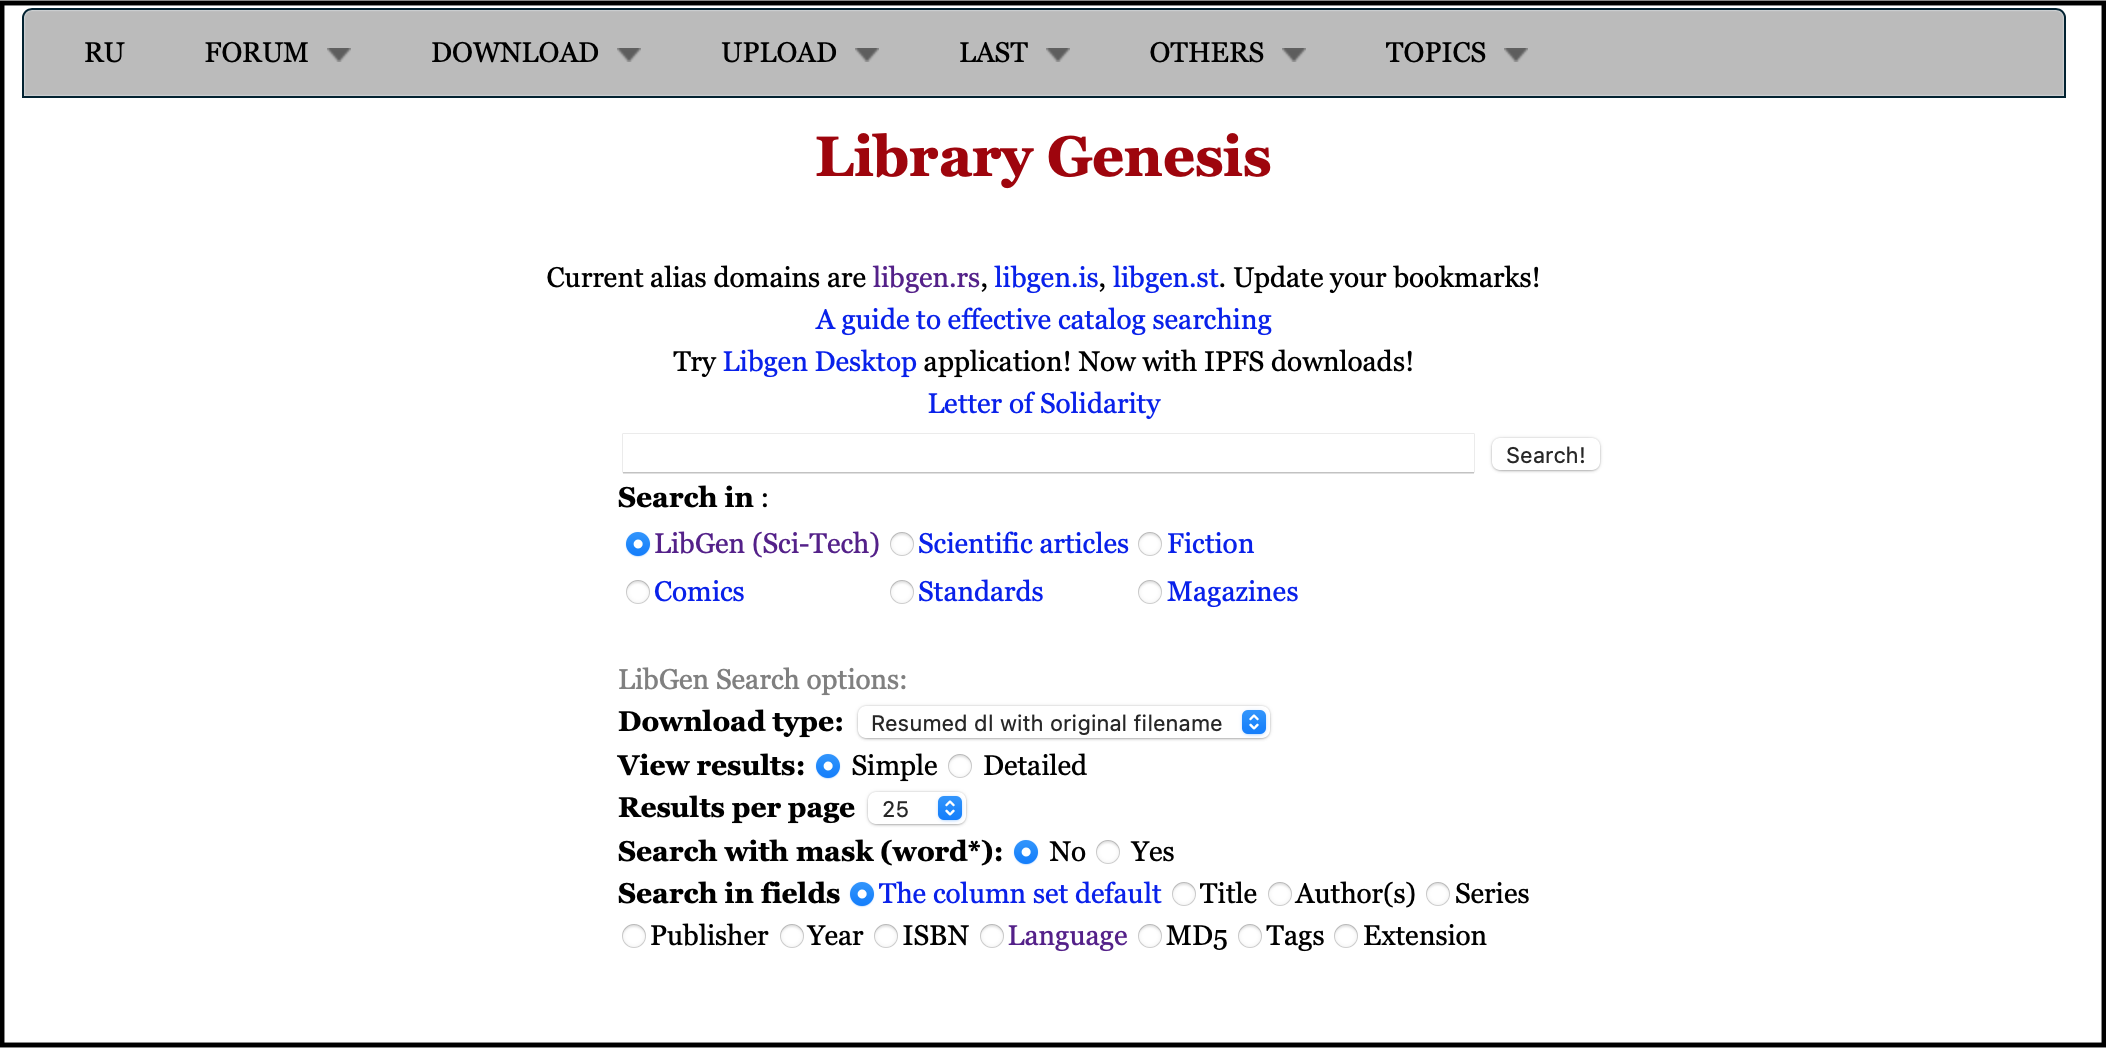Screen dimensions: 2106x1048
Task: Search in the Series field only
Action: coord(1438,894)
